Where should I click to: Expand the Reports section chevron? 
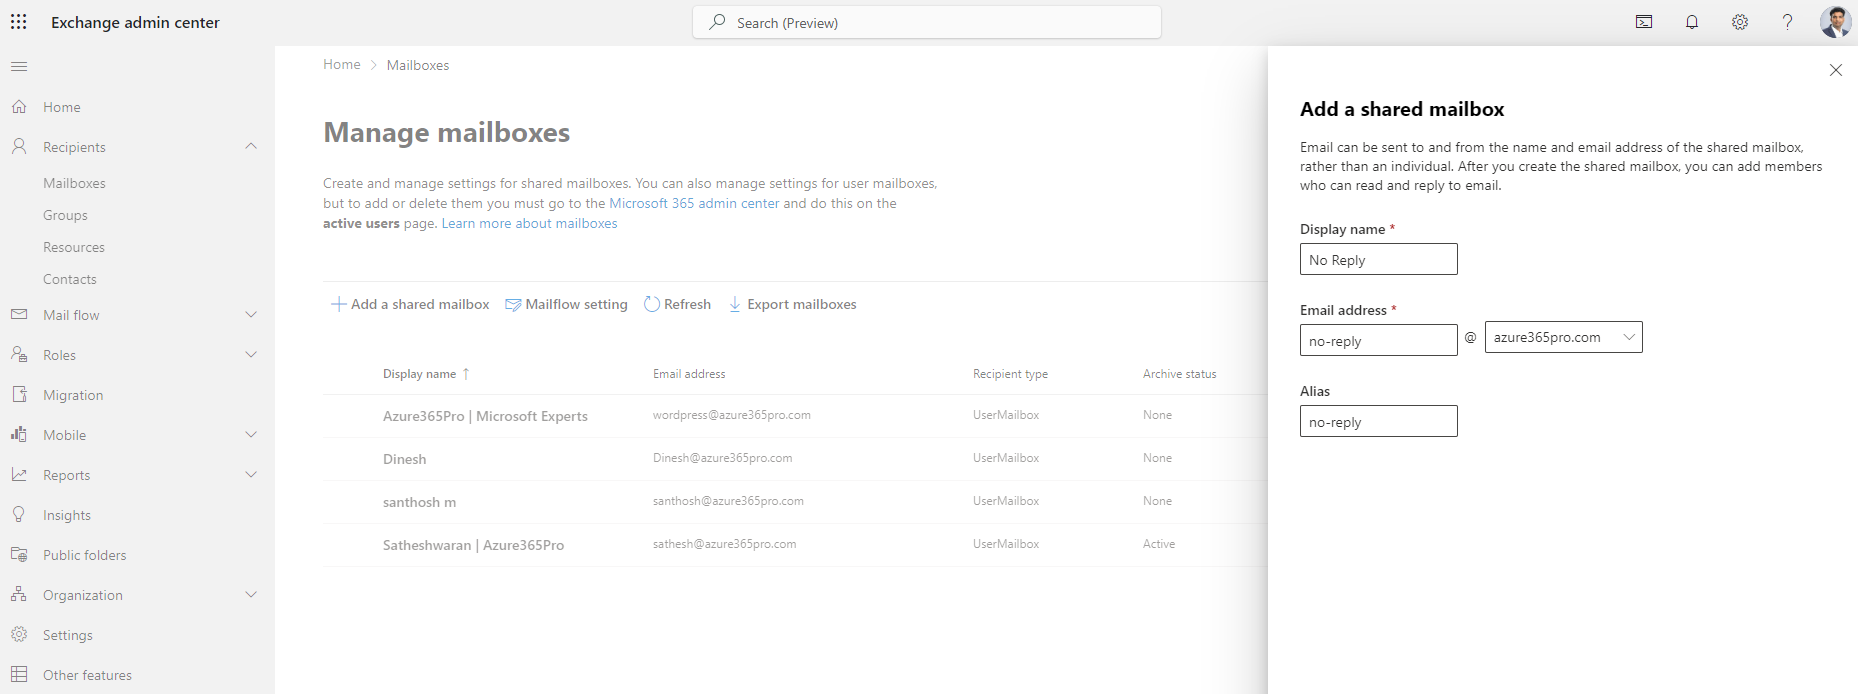(251, 475)
